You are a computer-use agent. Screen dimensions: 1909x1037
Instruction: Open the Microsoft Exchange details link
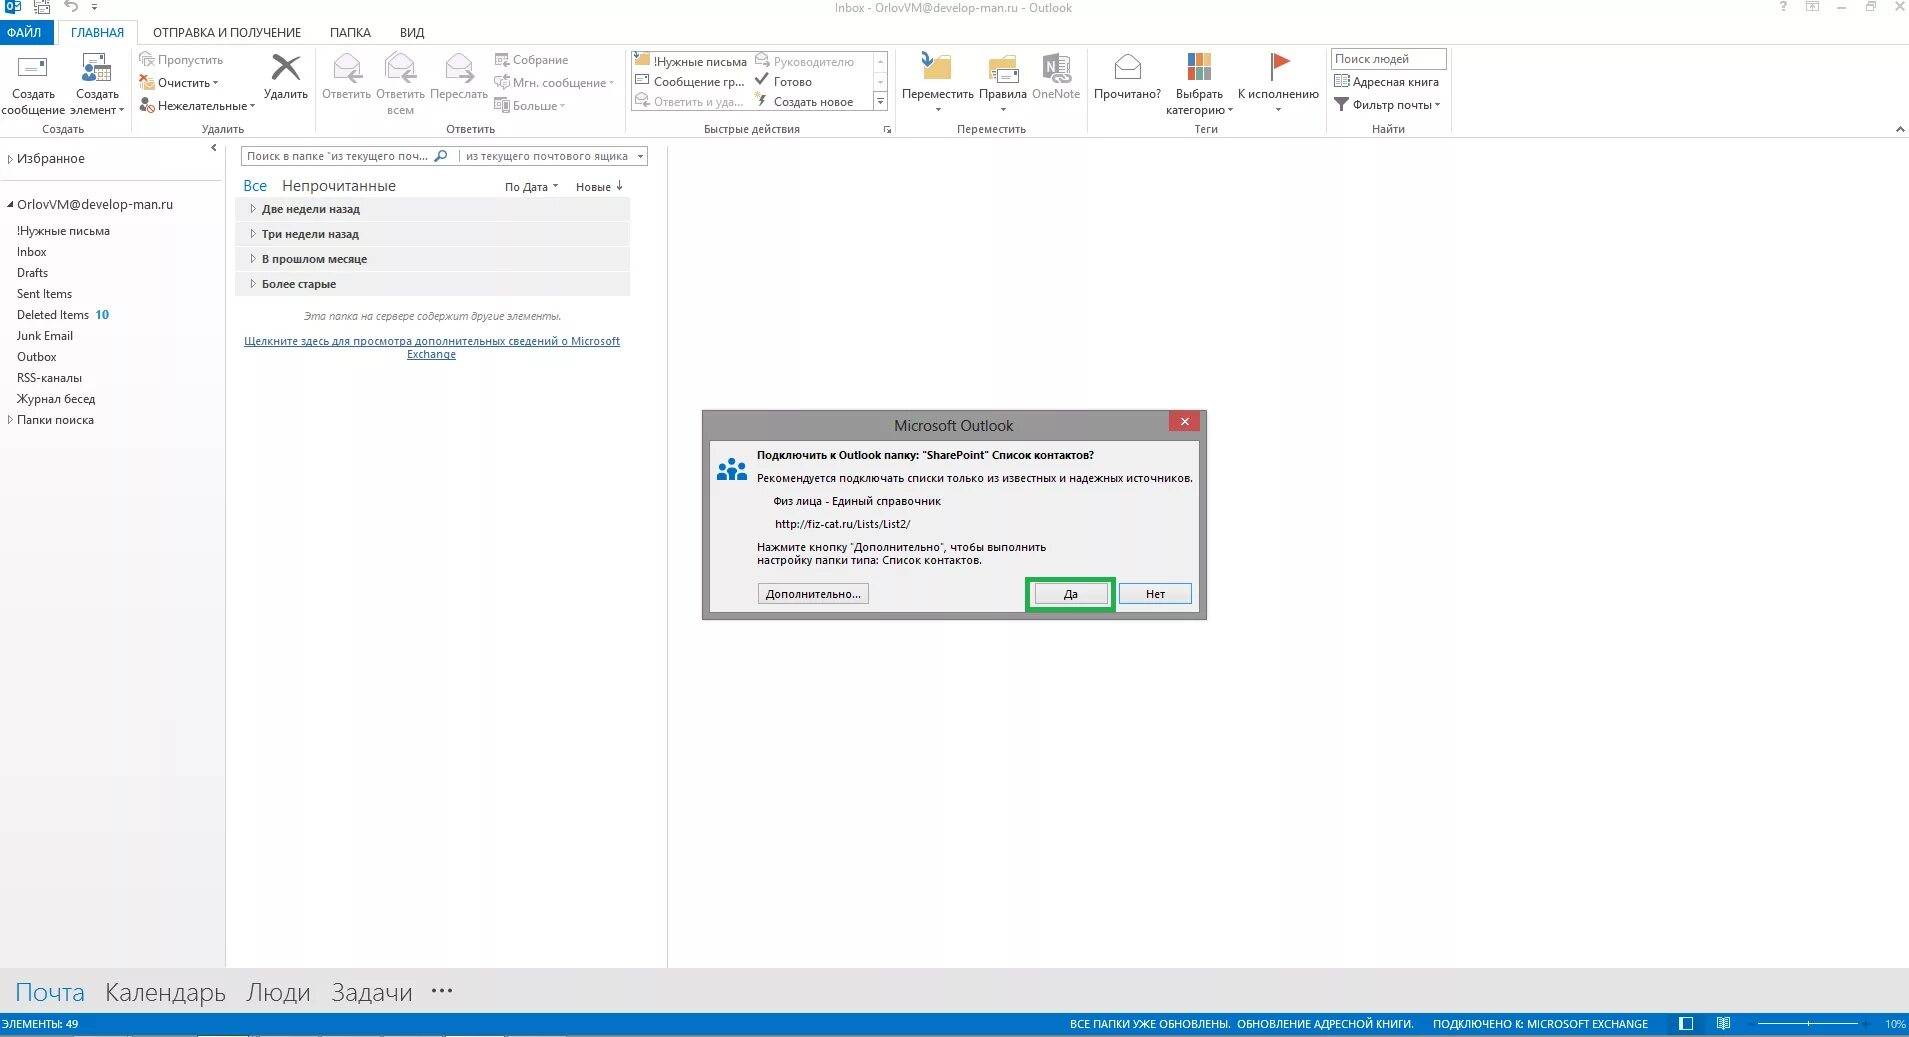[432, 348]
